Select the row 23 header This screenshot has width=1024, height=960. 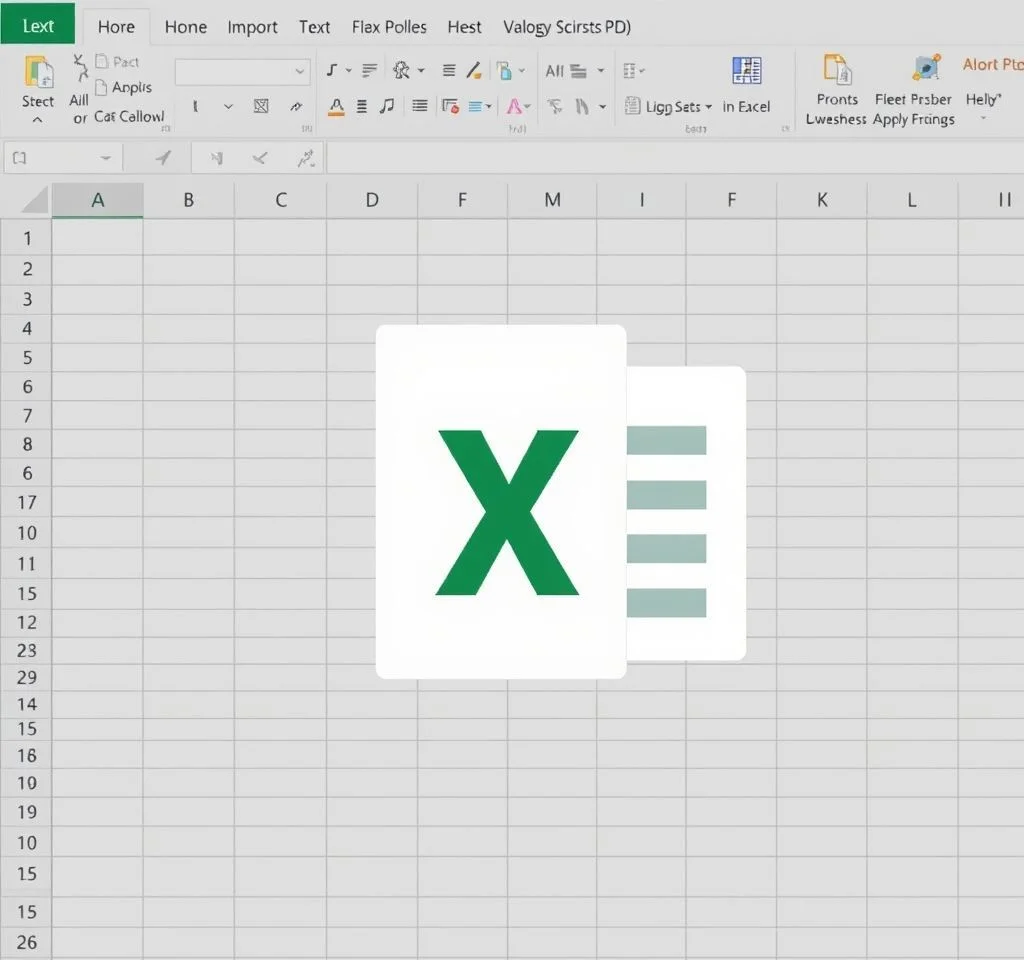pos(27,650)
